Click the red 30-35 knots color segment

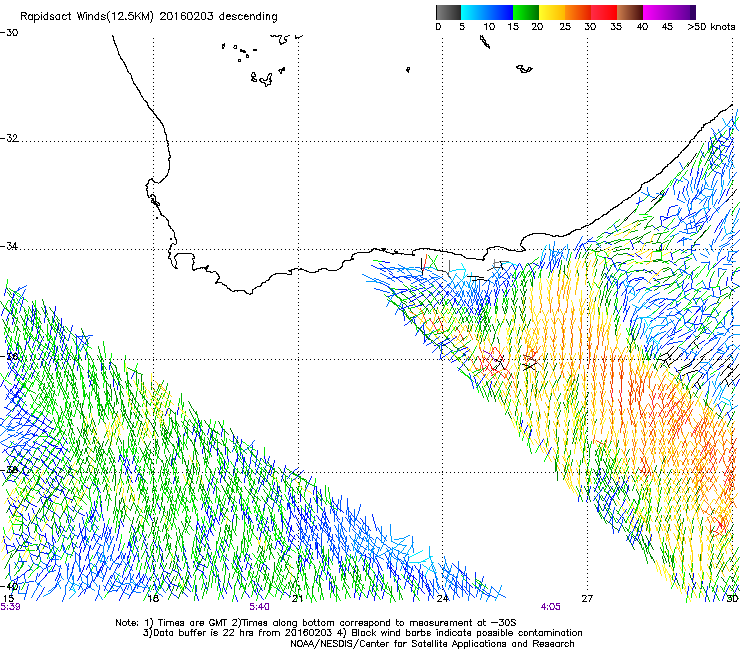[604, 12]
